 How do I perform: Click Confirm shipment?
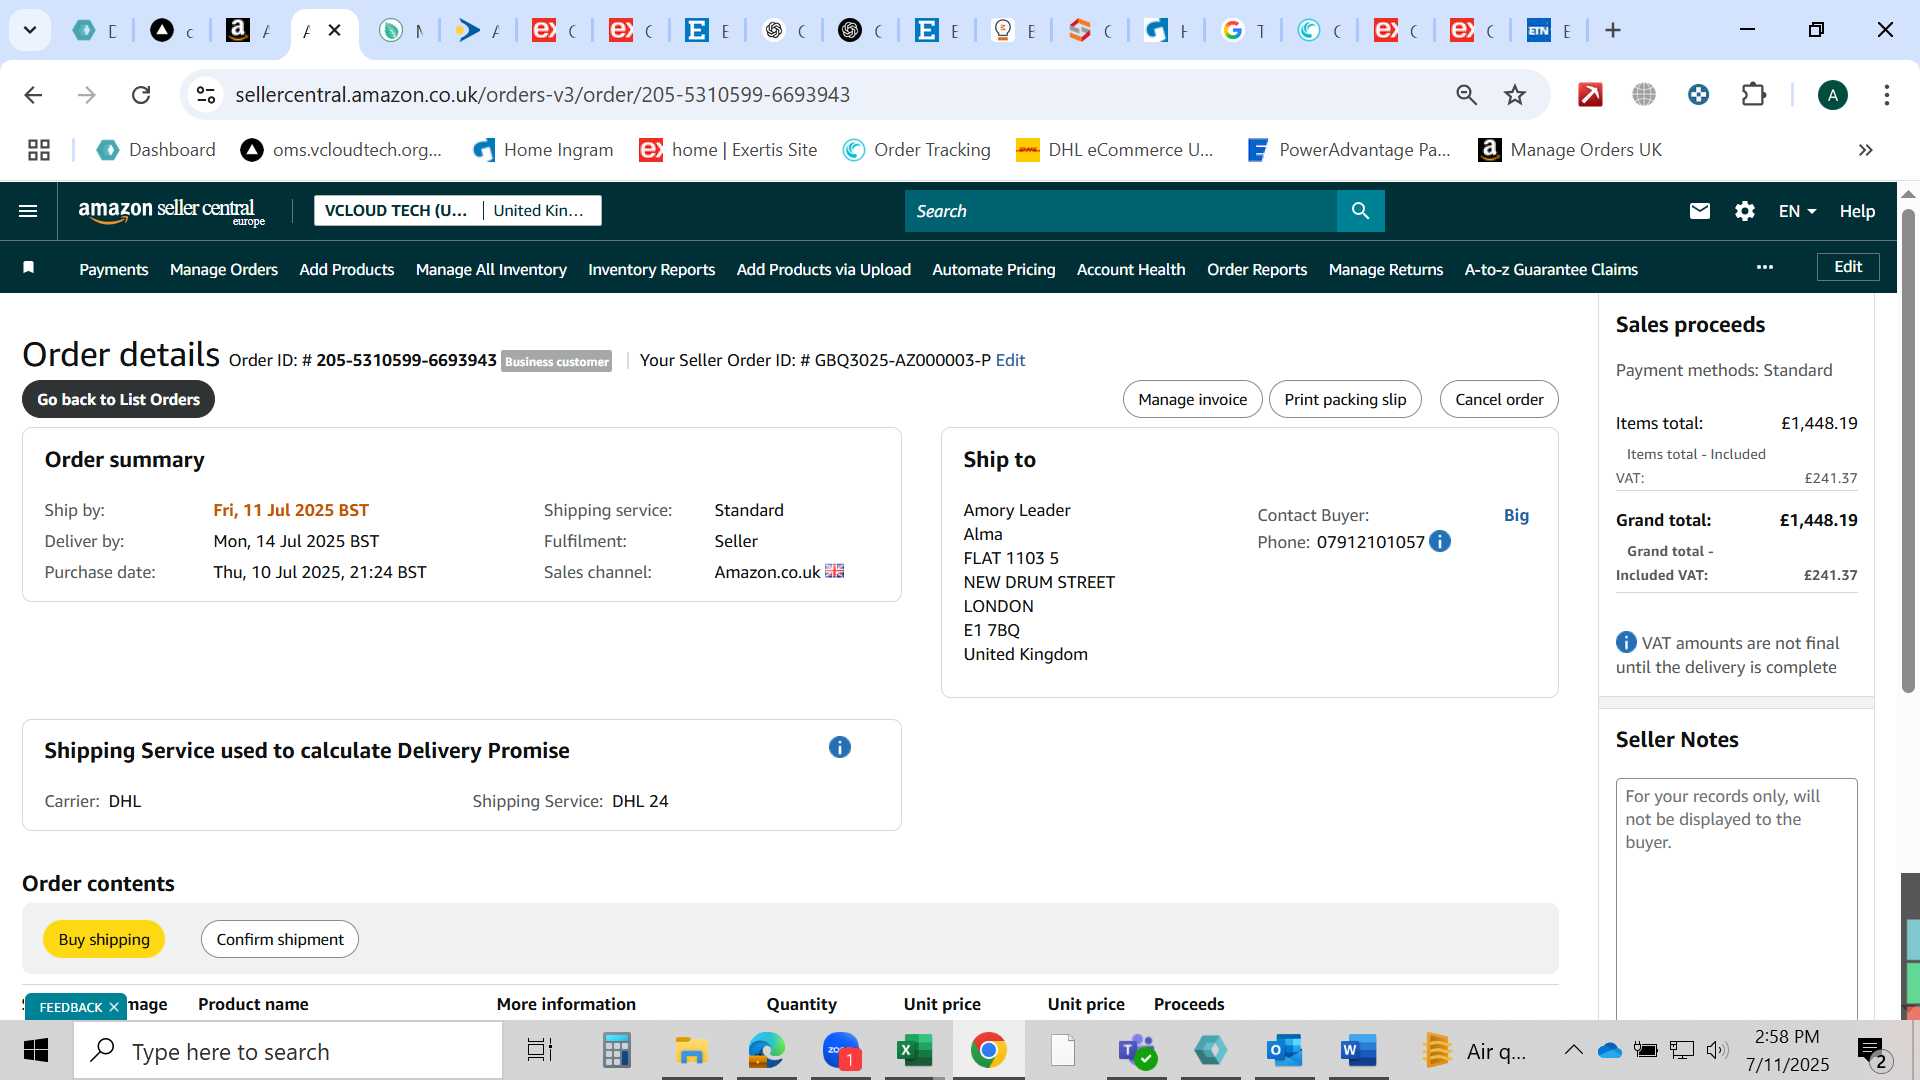(280, 939)
